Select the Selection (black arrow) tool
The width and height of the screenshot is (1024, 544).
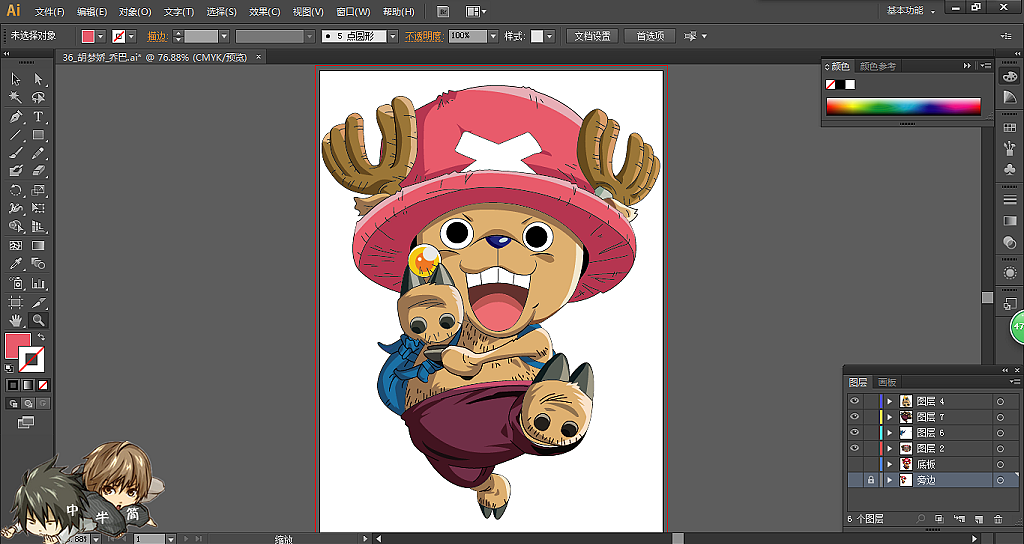pos(16,79)
